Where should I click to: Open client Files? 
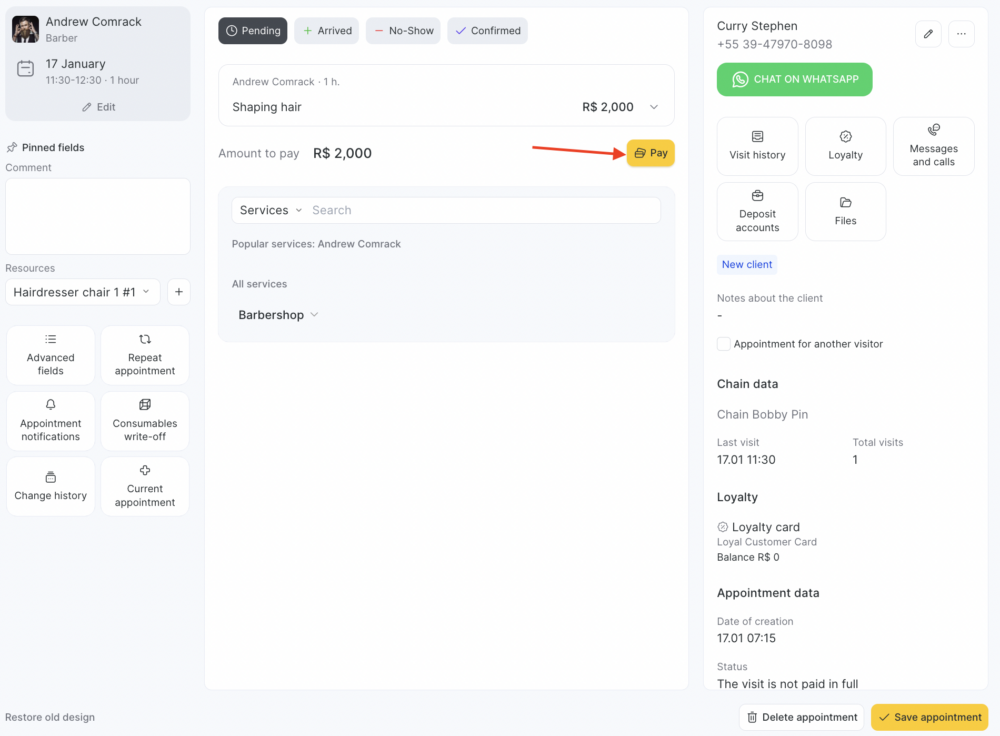(x=846, y=212)
